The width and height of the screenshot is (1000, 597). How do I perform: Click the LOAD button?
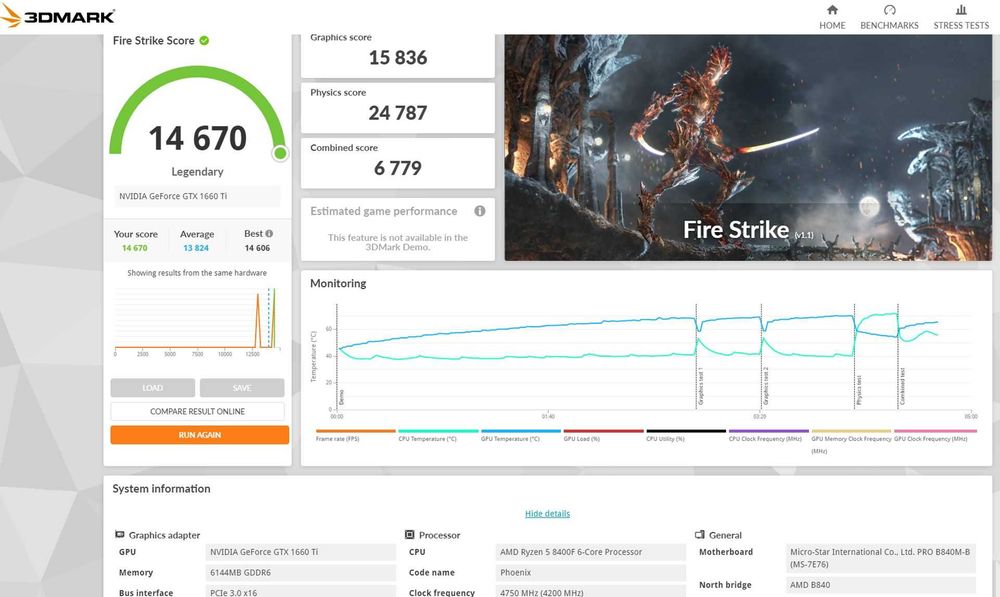(x=152, y=388)
